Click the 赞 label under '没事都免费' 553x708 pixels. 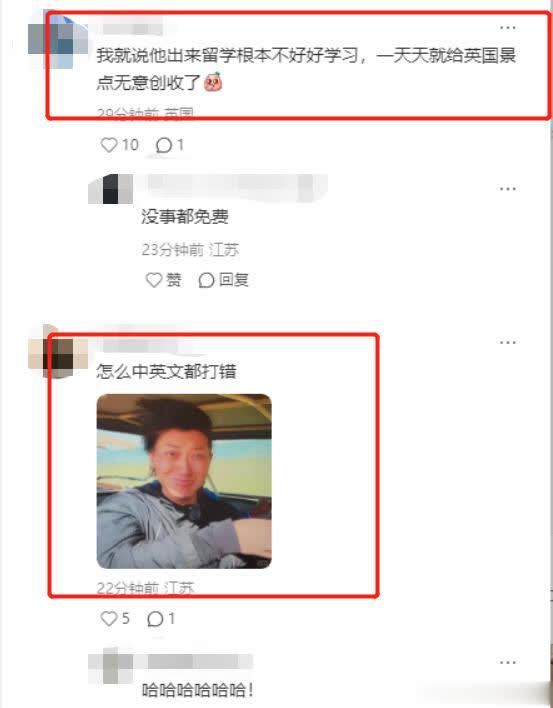pos(174,280)
